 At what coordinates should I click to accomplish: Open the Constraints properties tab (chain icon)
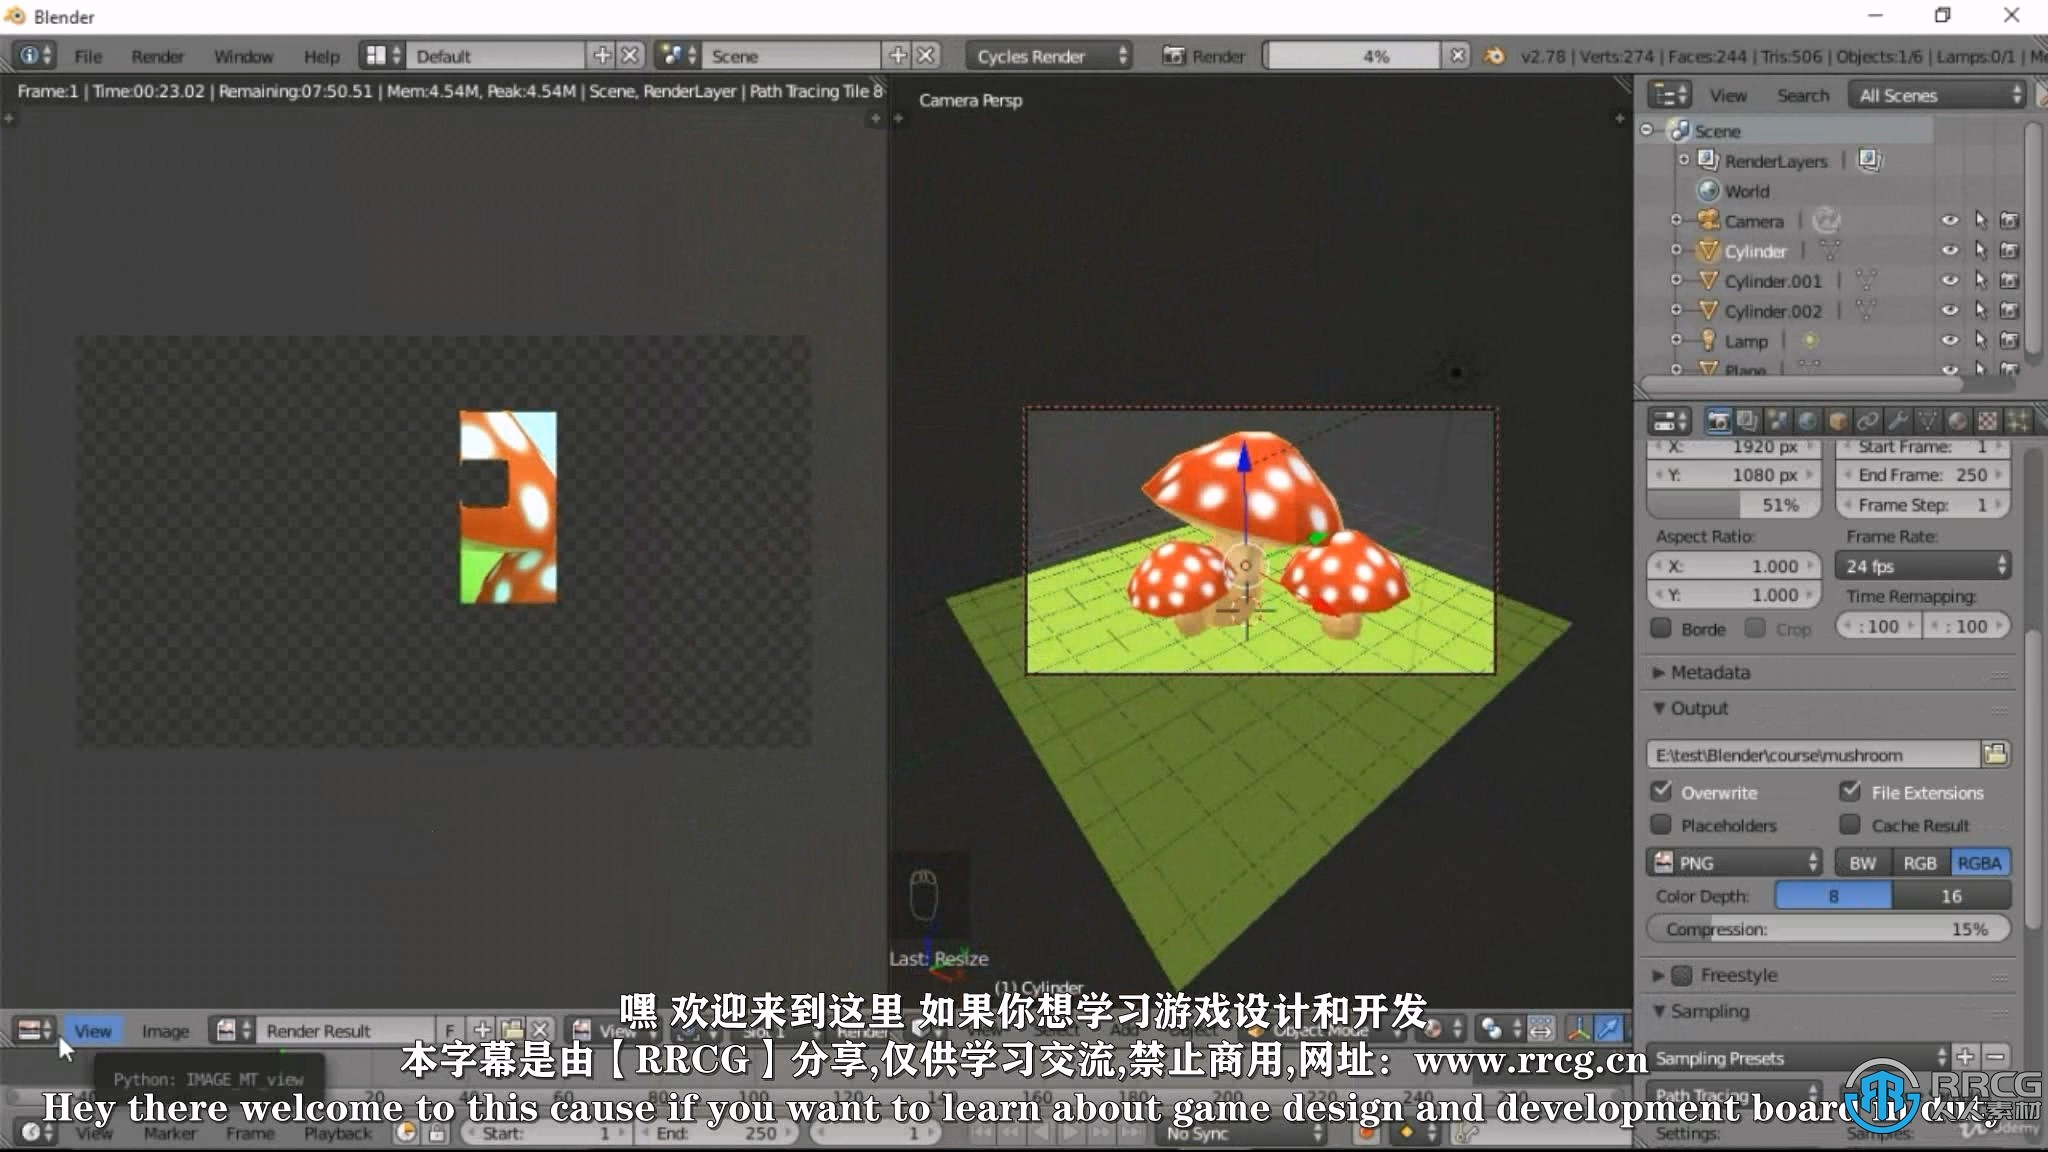1867,421
